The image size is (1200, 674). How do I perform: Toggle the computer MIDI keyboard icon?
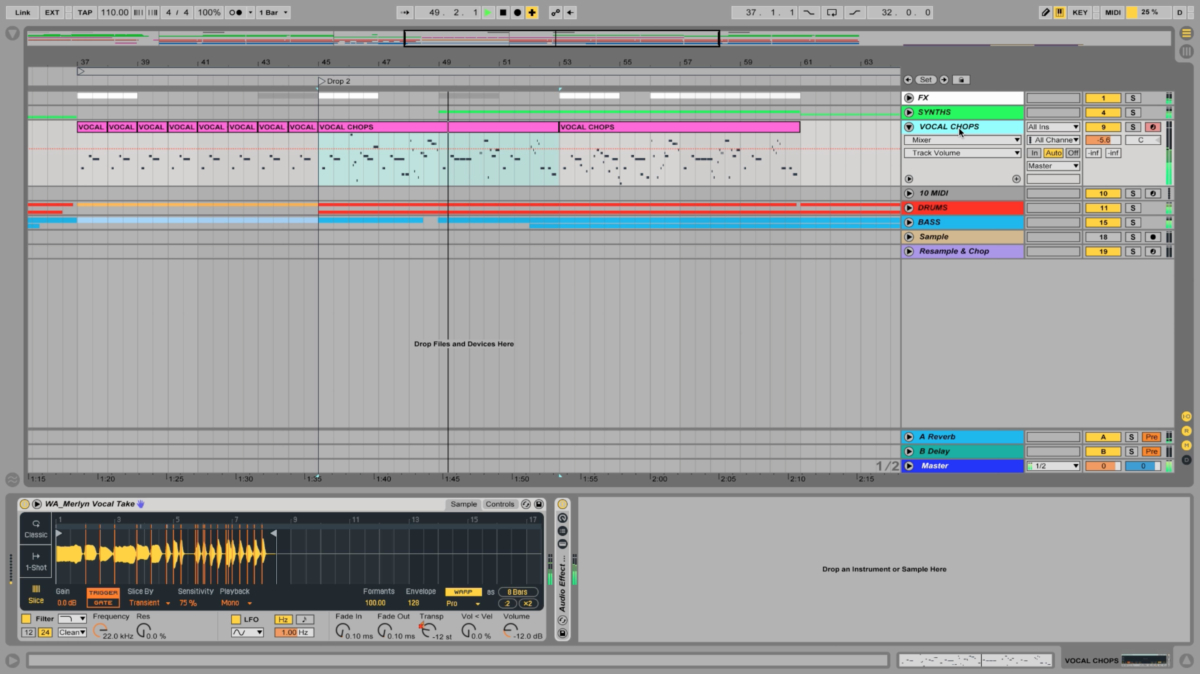1060,12
